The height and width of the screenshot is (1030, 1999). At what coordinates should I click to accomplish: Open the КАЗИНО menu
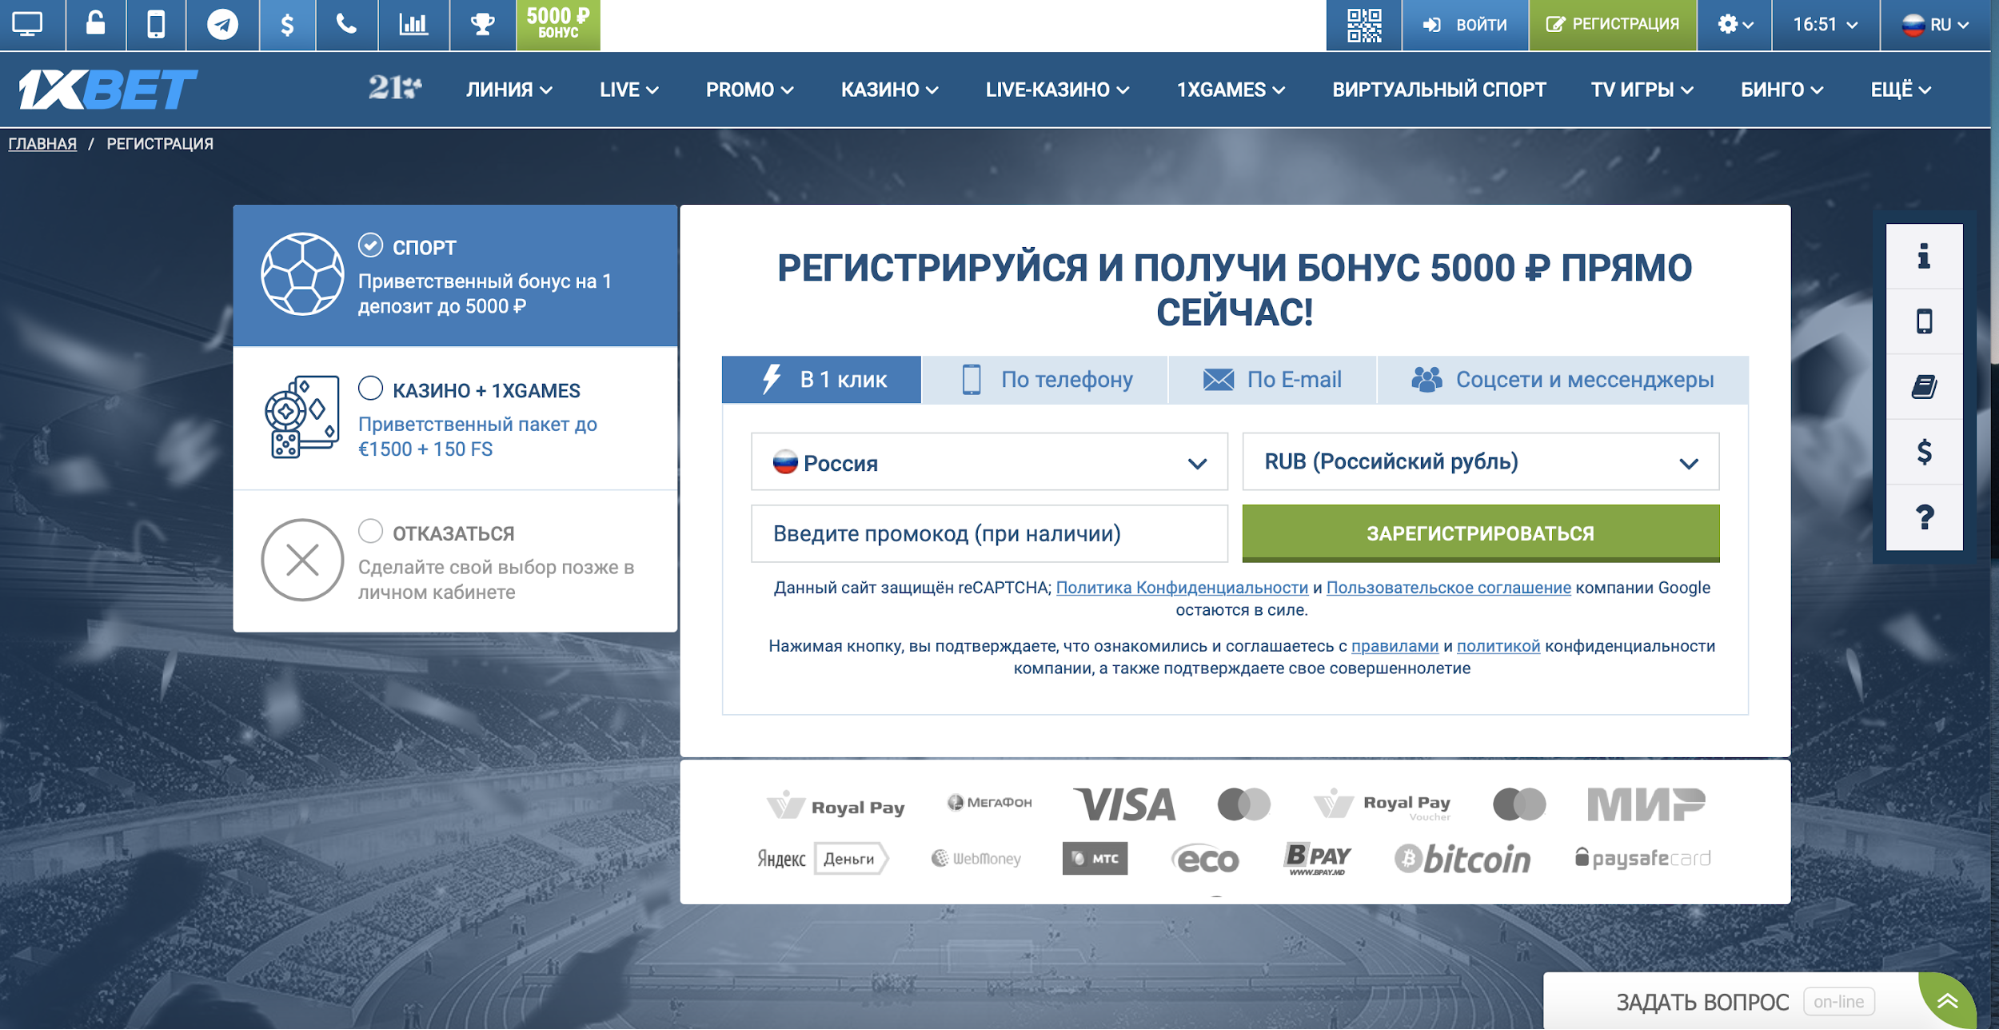pyautogui.click(x=889, y=90)
